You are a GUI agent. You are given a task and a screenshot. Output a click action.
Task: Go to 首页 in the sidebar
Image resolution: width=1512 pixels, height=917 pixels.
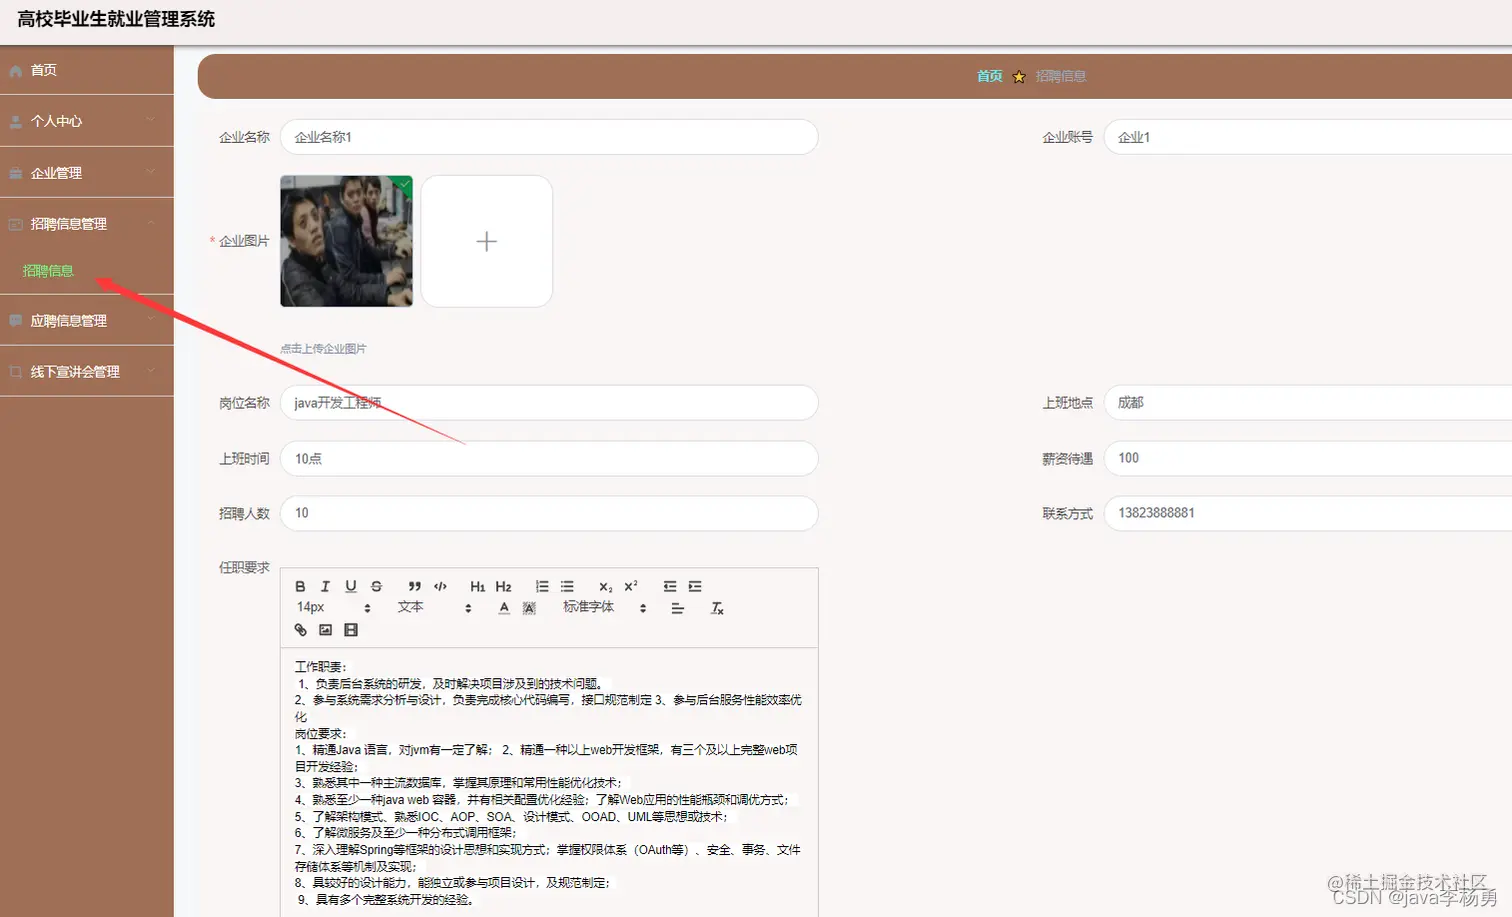[86, 70]
